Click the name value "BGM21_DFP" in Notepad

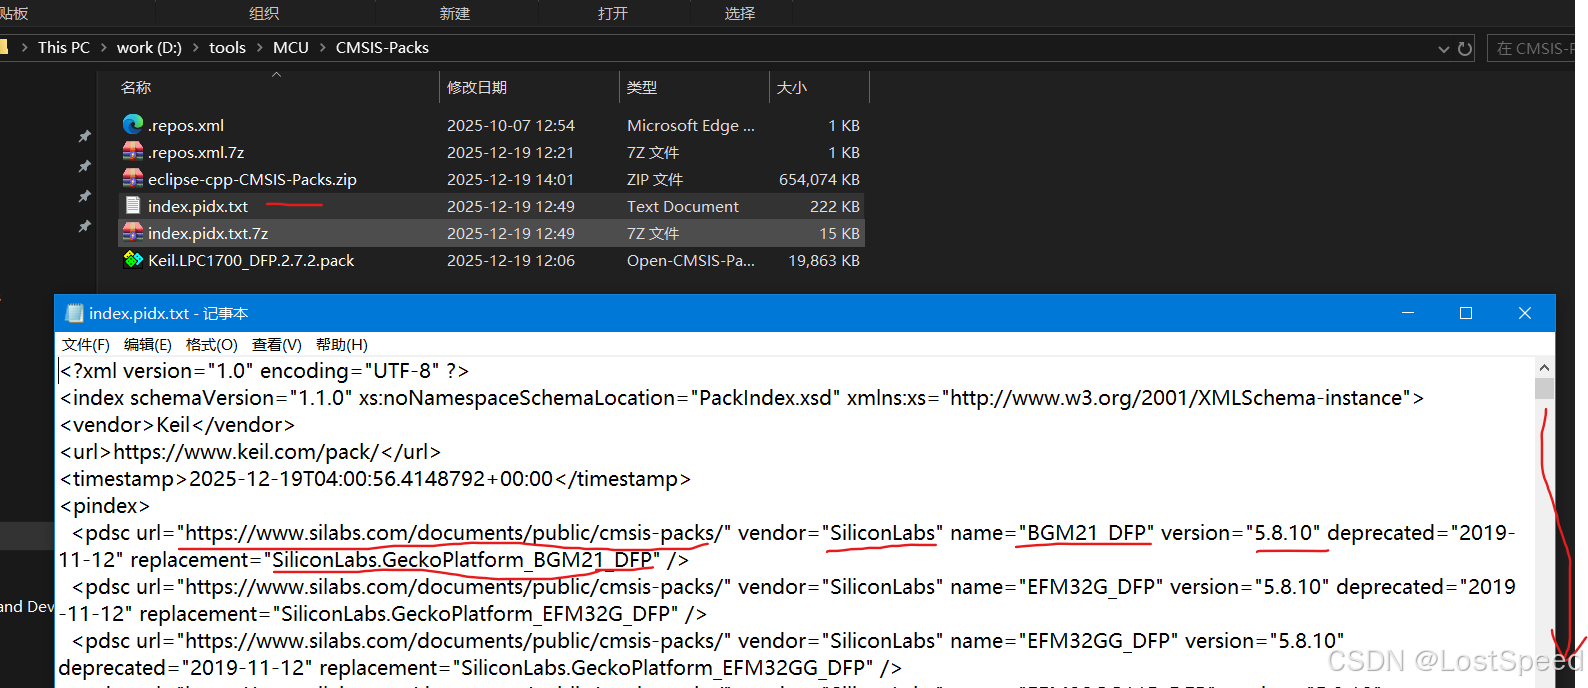[x=1086, y=533]
